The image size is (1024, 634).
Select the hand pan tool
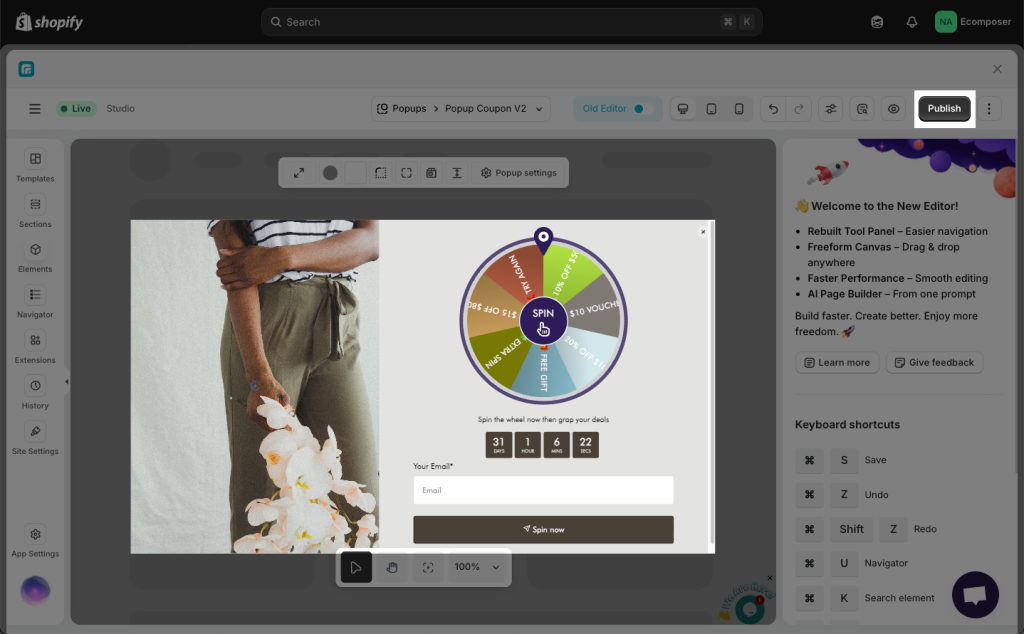coord(392,567)
